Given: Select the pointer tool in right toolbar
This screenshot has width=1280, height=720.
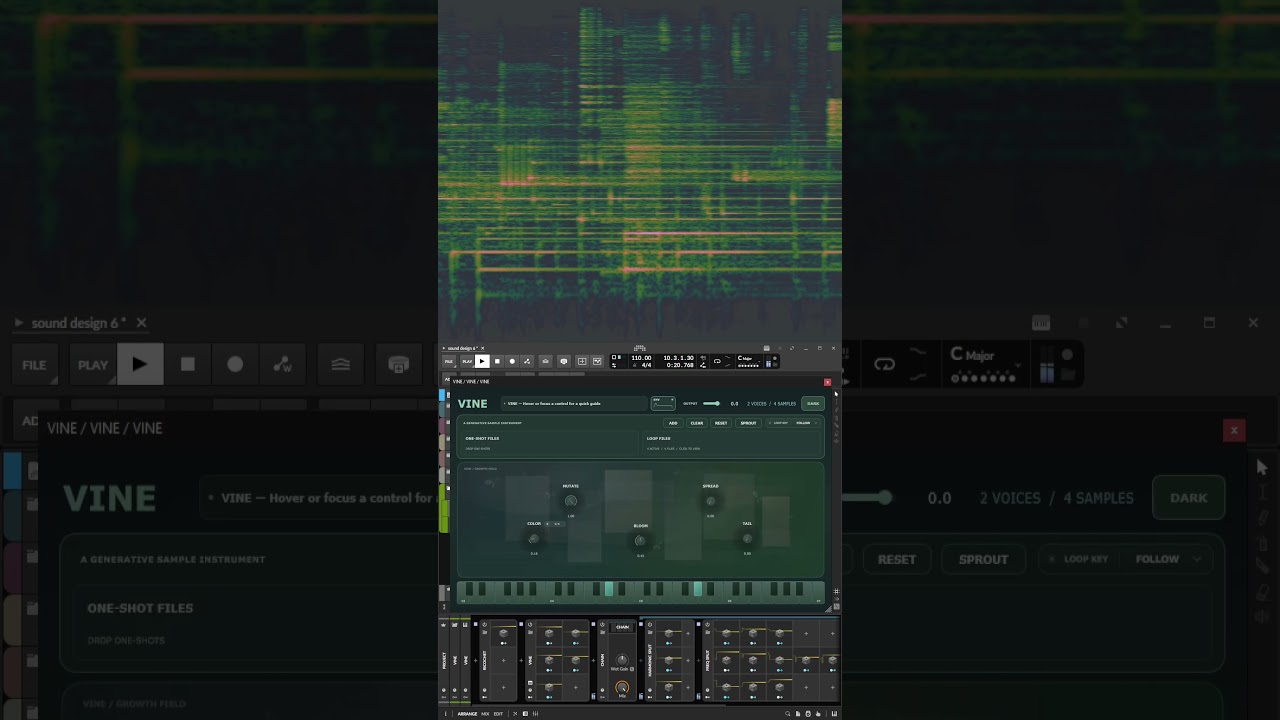Looking at the screenshot, I should [836, 394].
